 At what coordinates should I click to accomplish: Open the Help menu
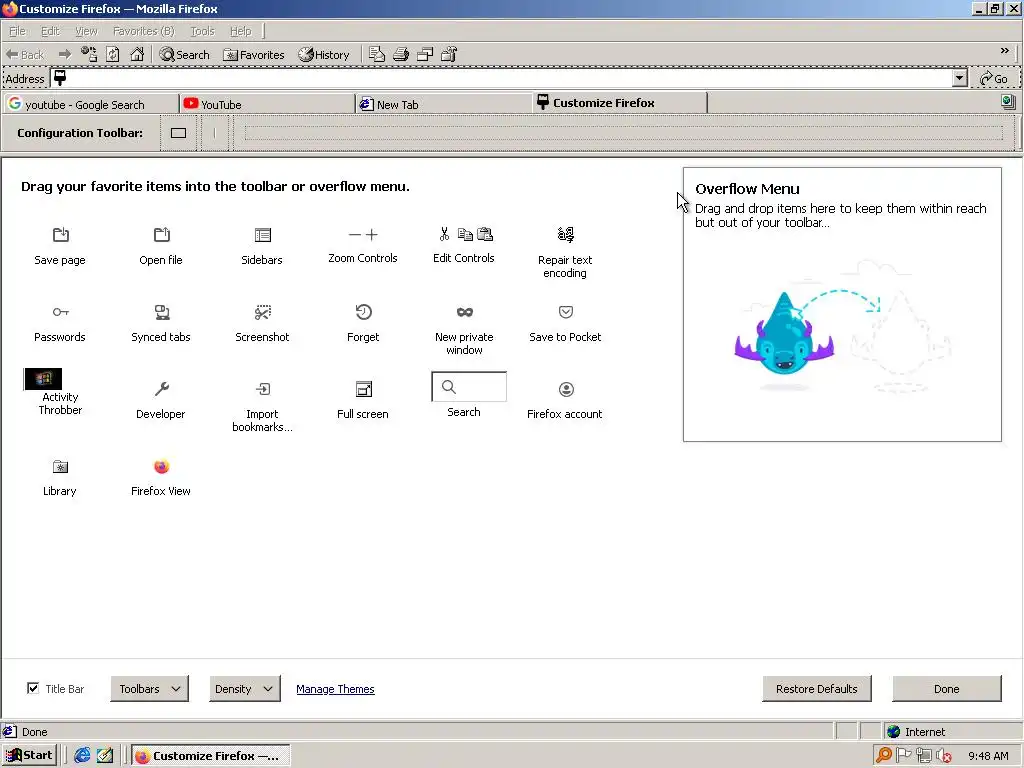pos(240,31)
